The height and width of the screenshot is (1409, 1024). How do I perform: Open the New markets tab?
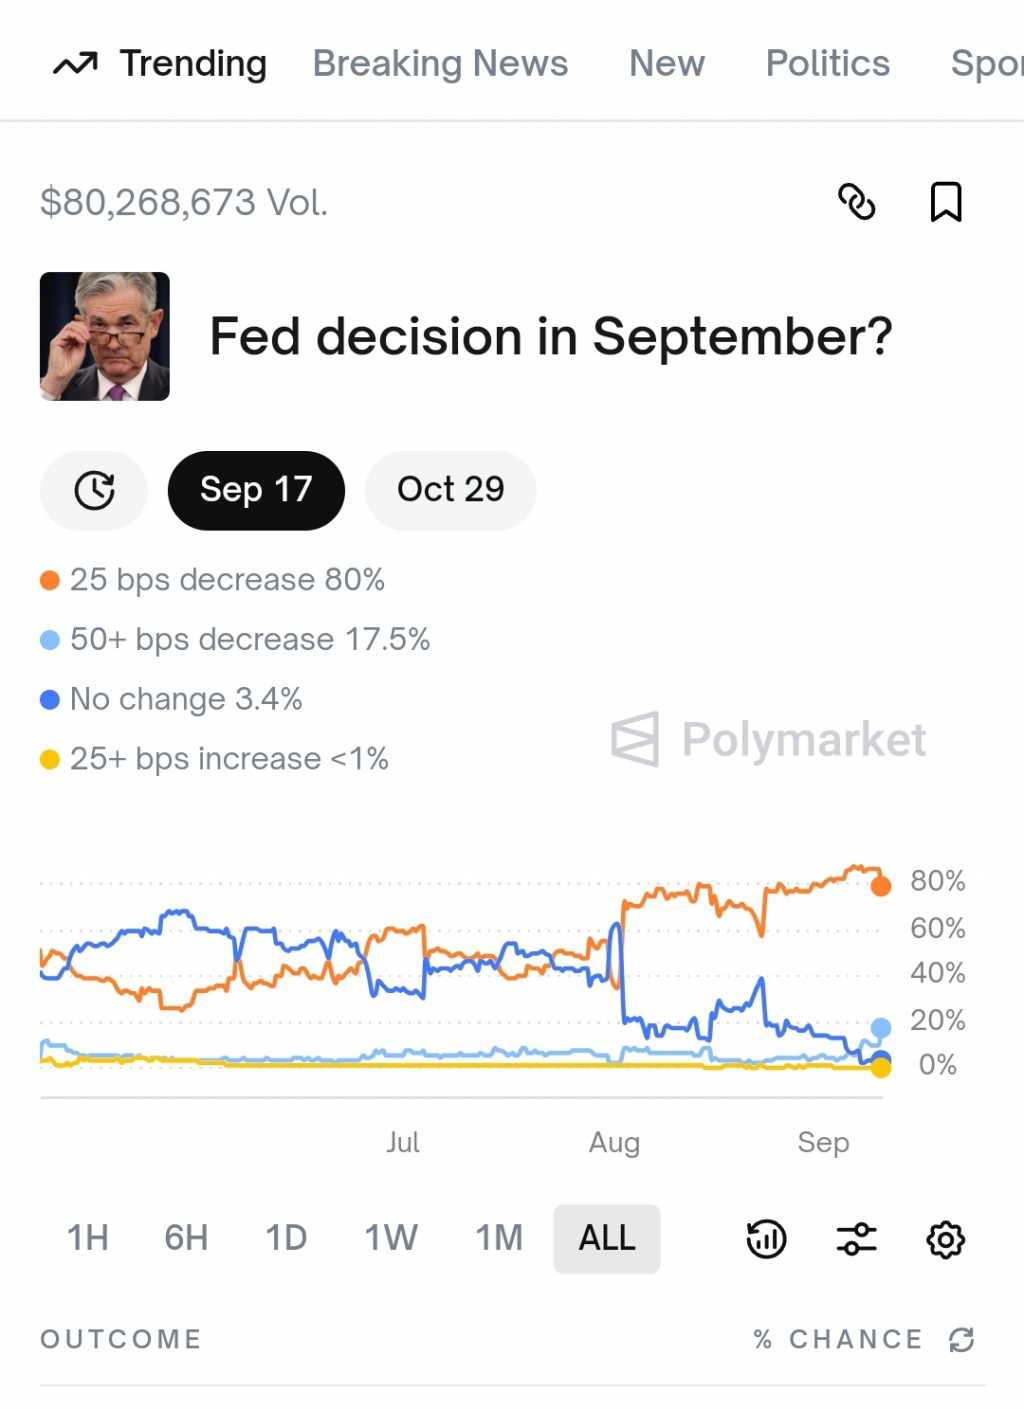tap(666, 64)
